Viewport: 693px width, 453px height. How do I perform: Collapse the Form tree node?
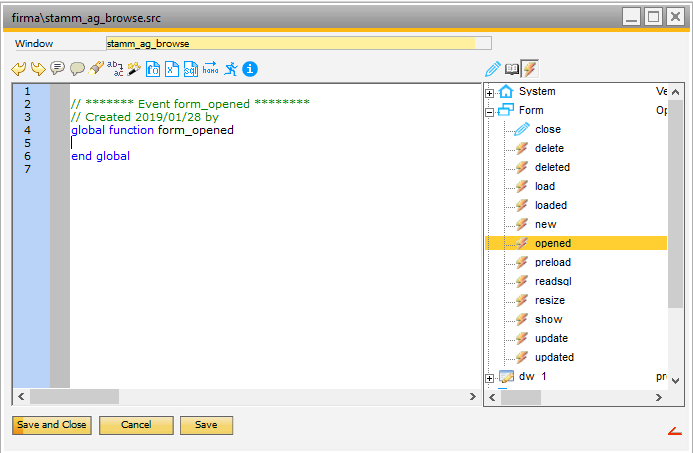tap(490, 111)
